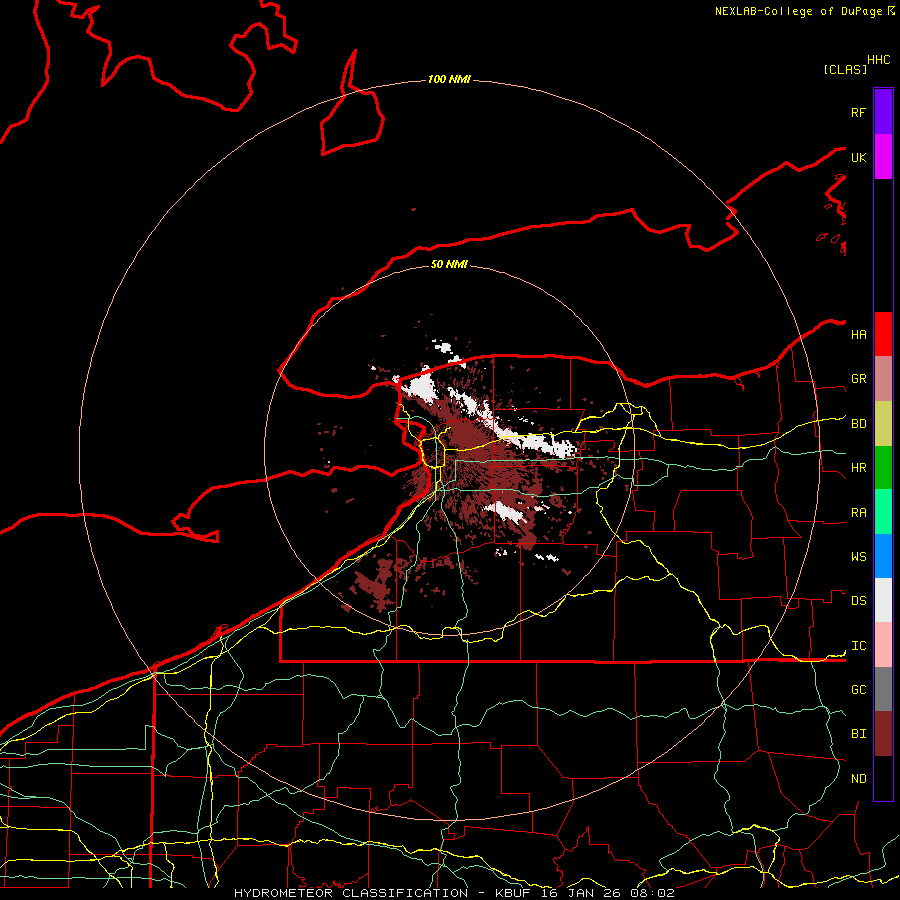The image size is (900, 900).
Task: Click the 'DS' legend label text
Action: (x=858, y=601)
